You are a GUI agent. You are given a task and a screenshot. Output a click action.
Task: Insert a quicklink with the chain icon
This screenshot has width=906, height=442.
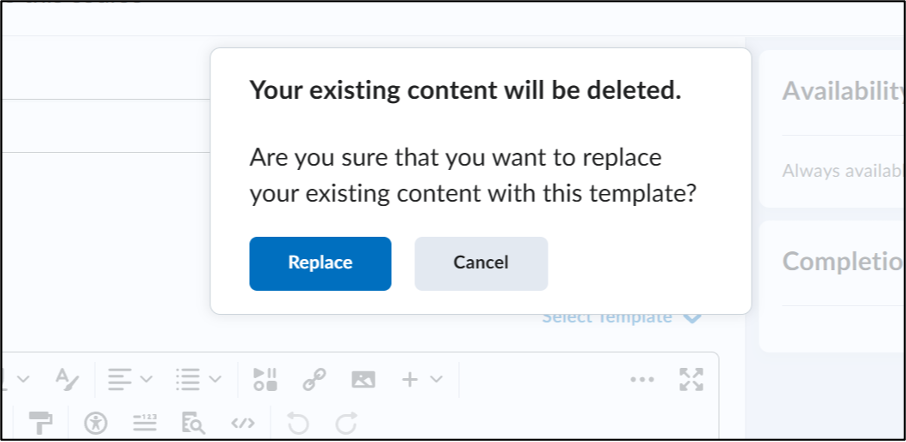pos(314,380)
